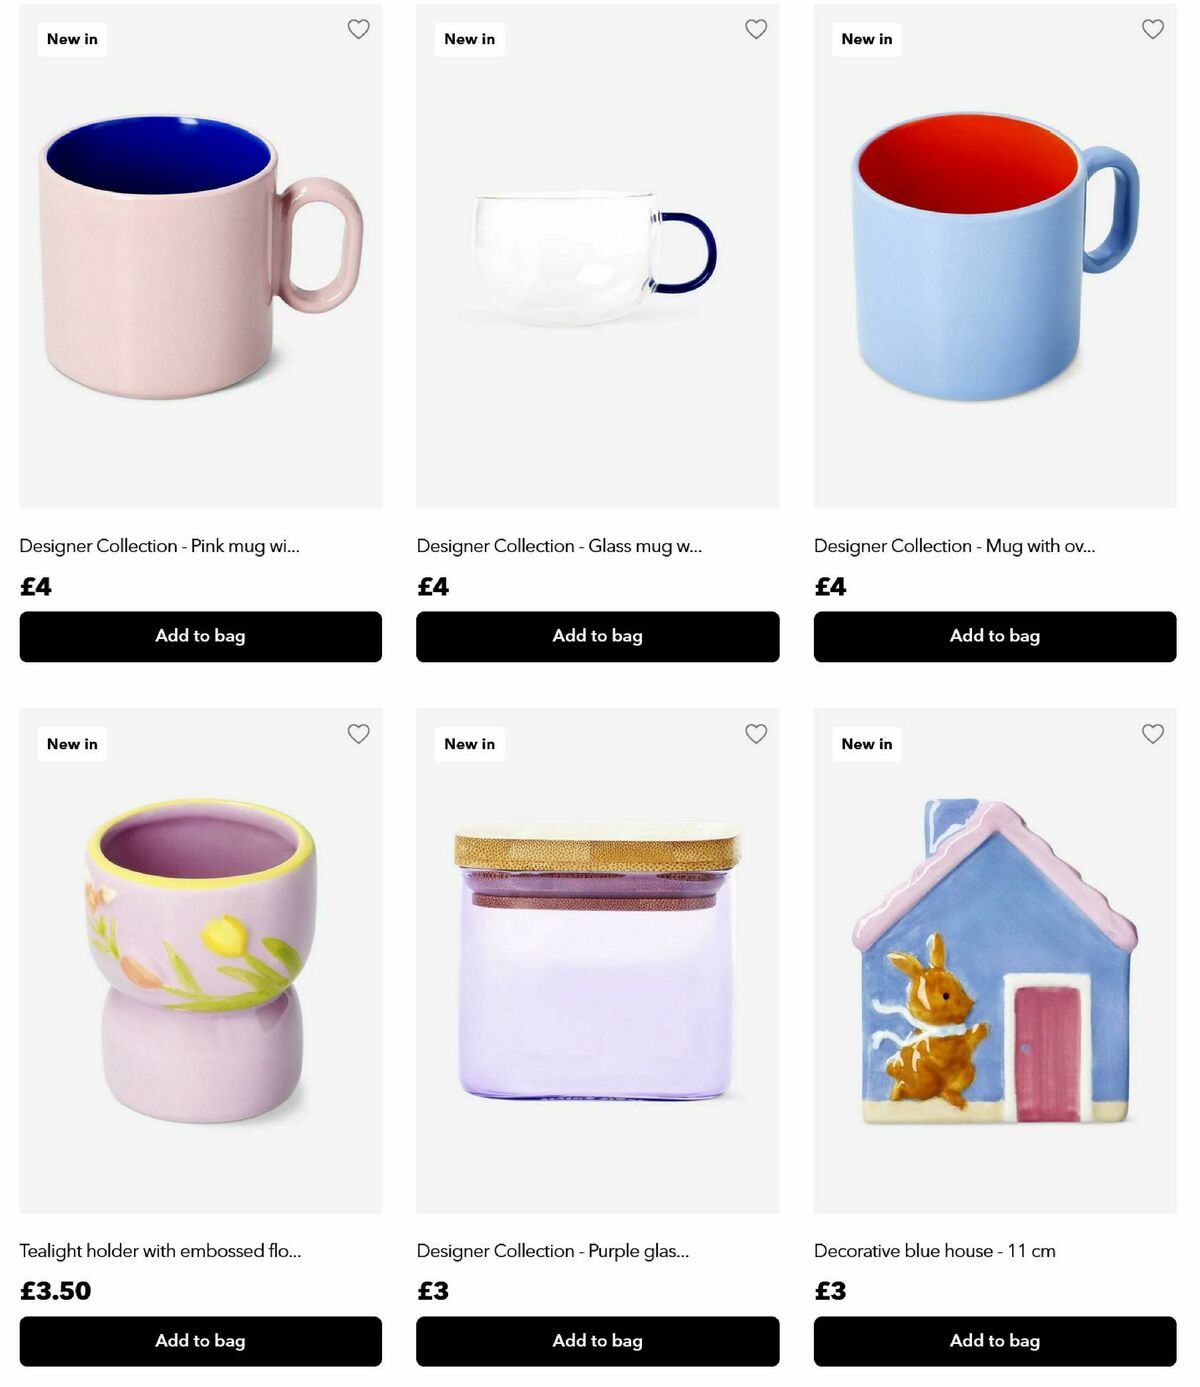Add decorative blue house to bag
1200x1387 pixels.
(x=995, y=1341)
